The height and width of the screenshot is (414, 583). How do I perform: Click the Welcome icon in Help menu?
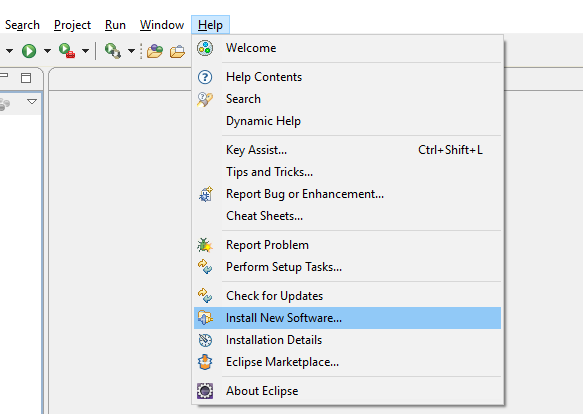coord(205,48)
